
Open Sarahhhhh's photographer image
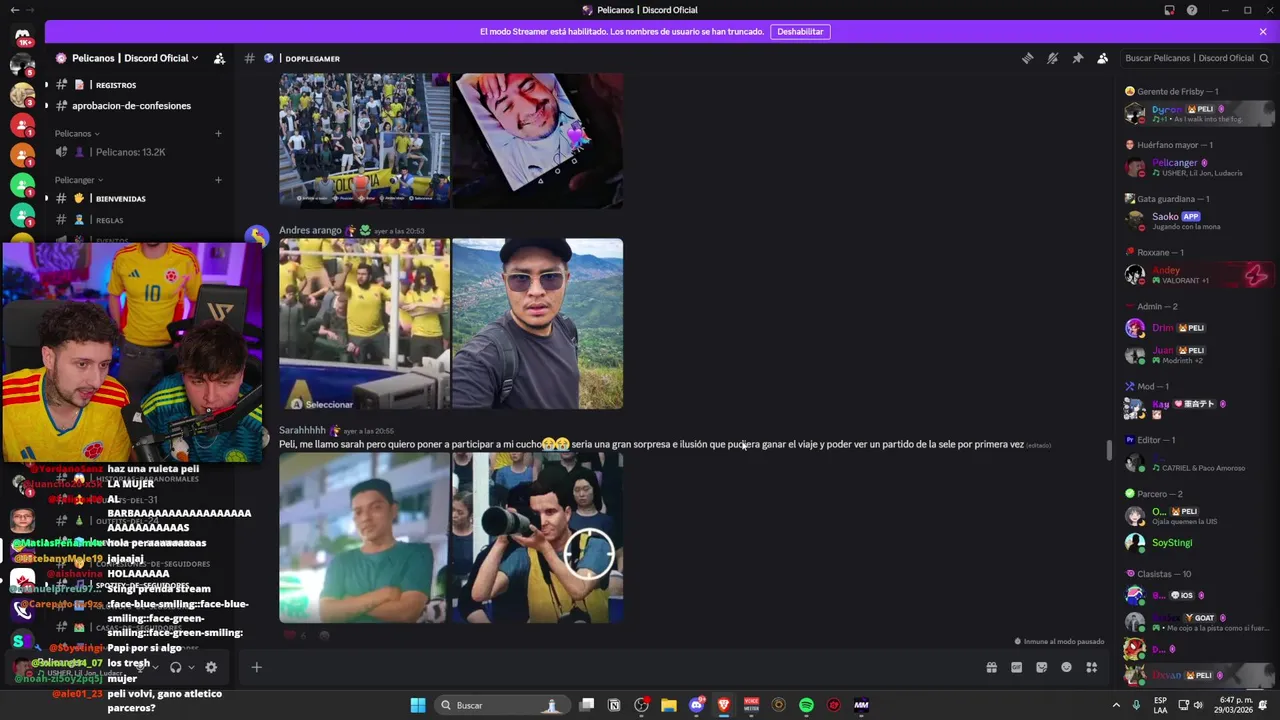coord(537,537)
